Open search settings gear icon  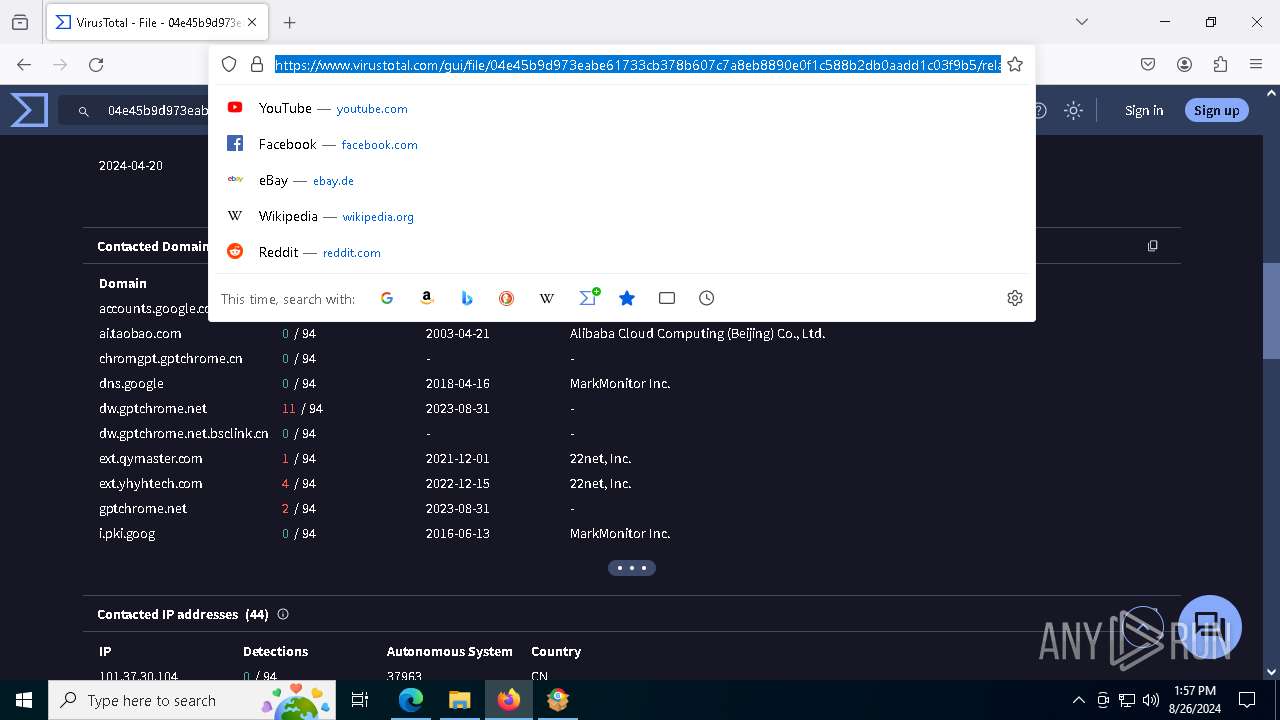point(1015,298)
